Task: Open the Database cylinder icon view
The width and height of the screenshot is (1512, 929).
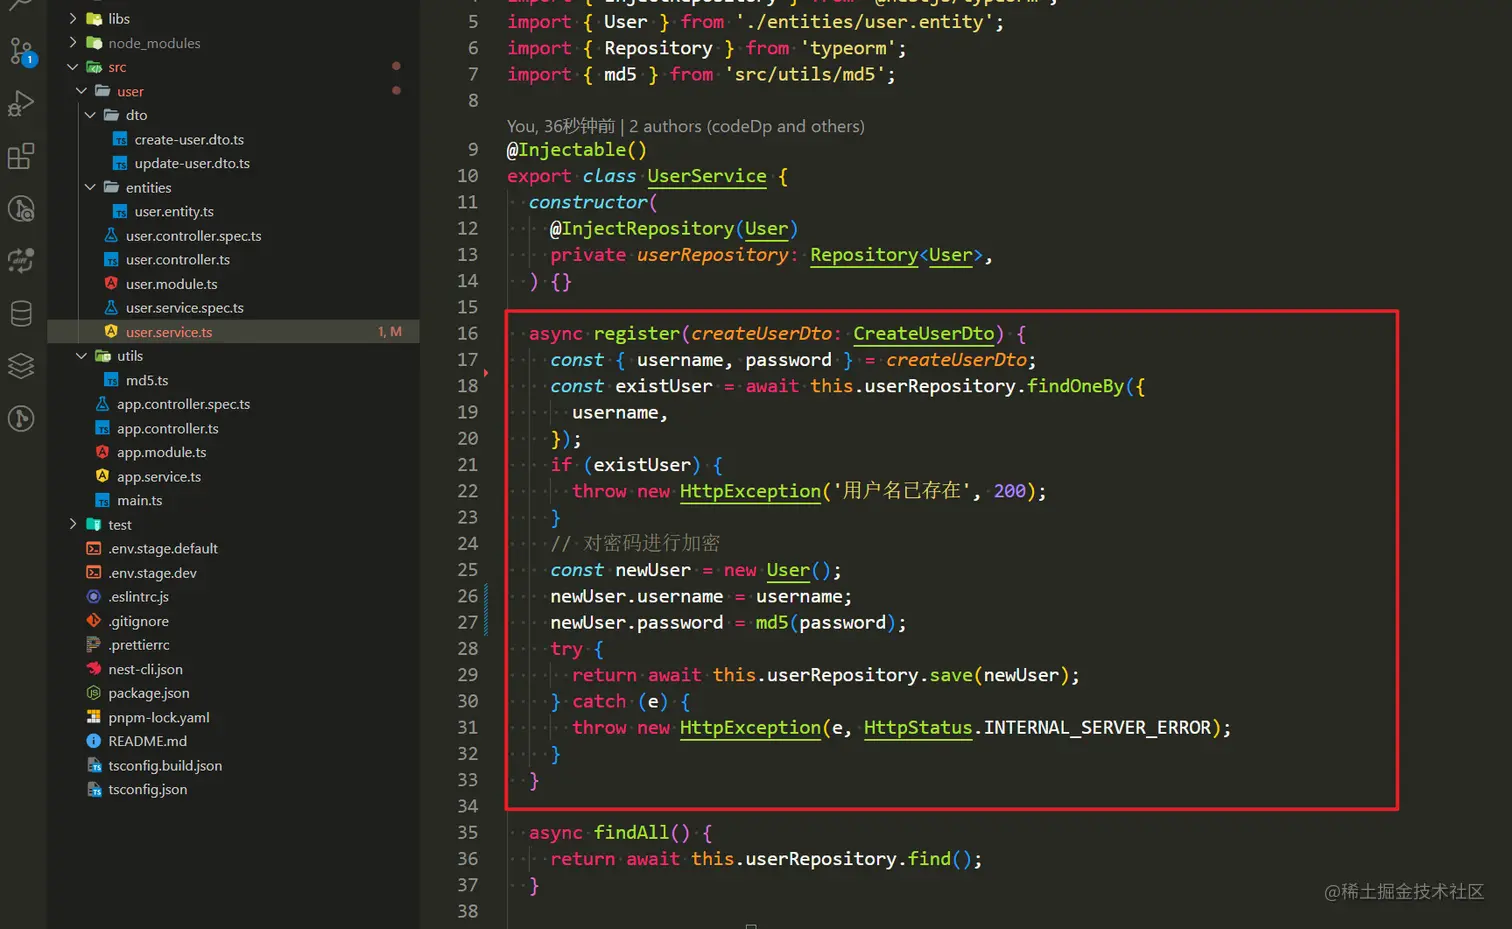Action: point(22,313)
